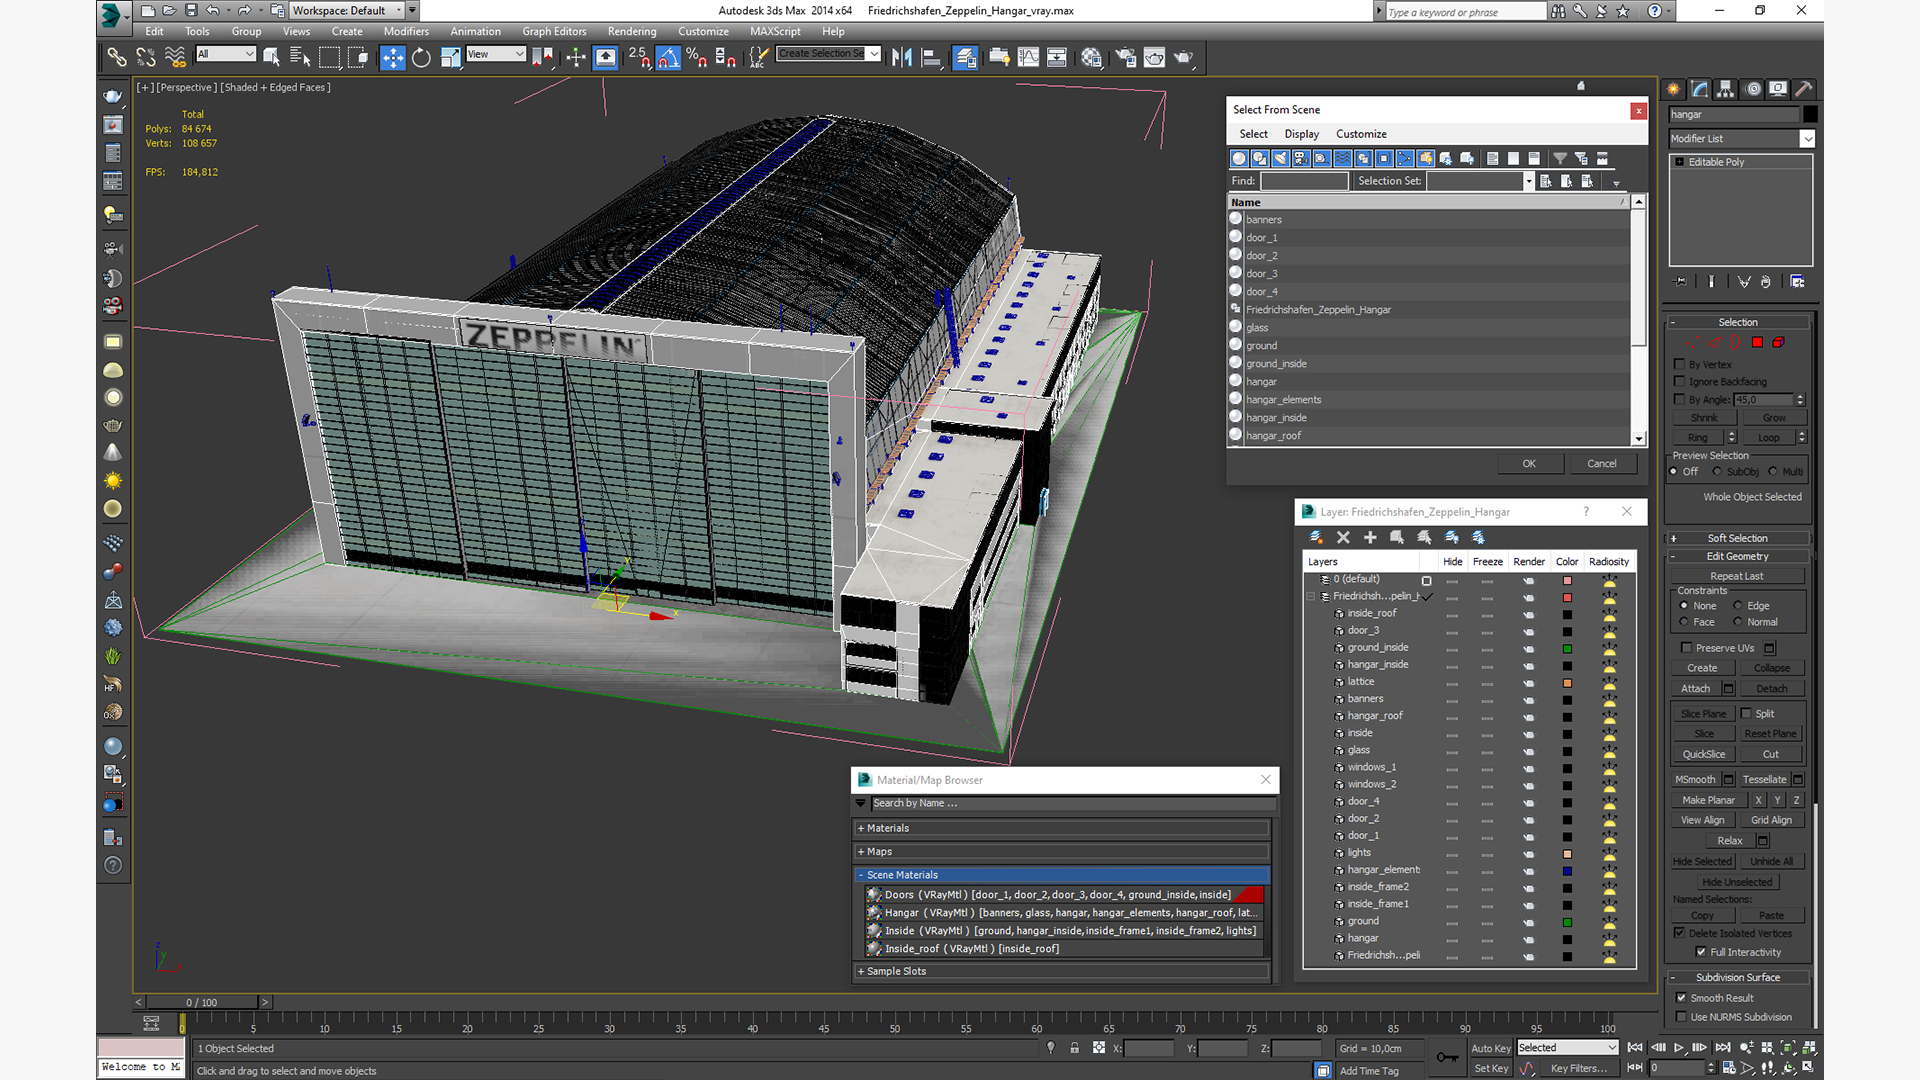The image size is (1920, 1080).
Task: Open the Rendering menu
Action: point(632,31)
